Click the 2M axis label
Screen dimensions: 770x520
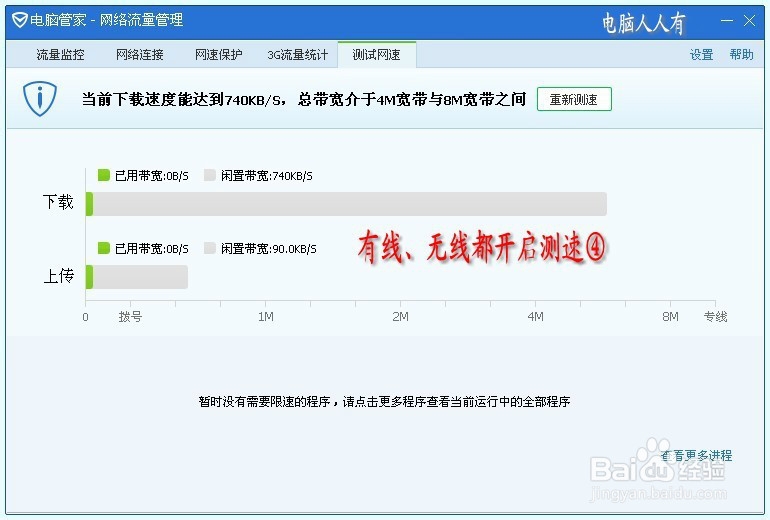(x=400, y=317)
